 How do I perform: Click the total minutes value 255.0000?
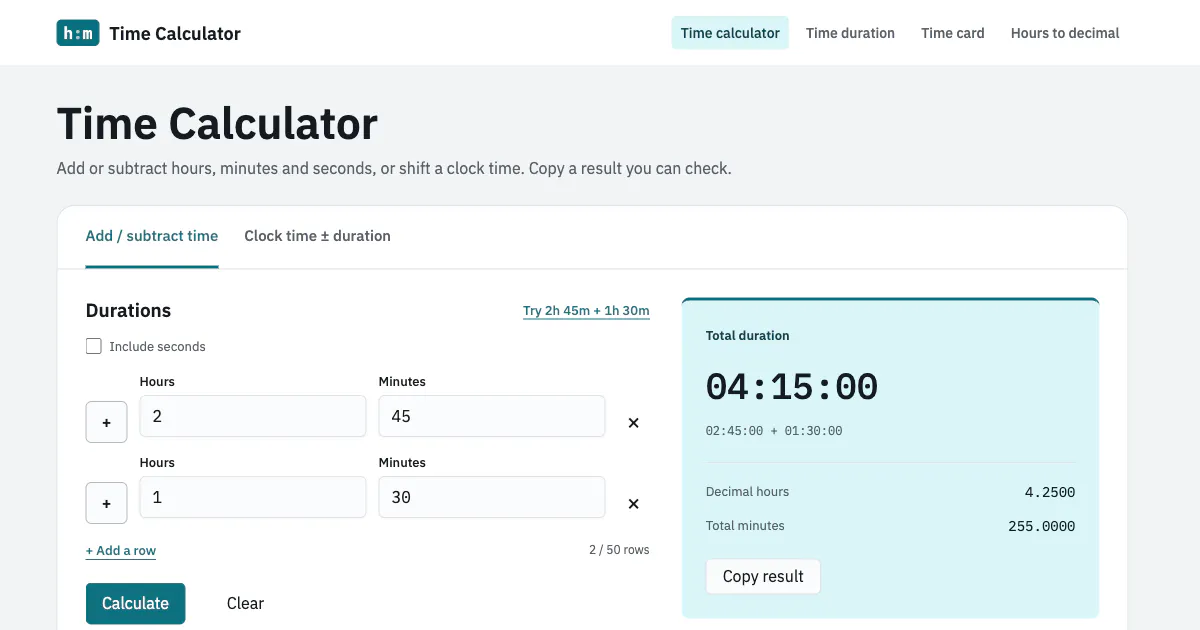coord(1042,526)
